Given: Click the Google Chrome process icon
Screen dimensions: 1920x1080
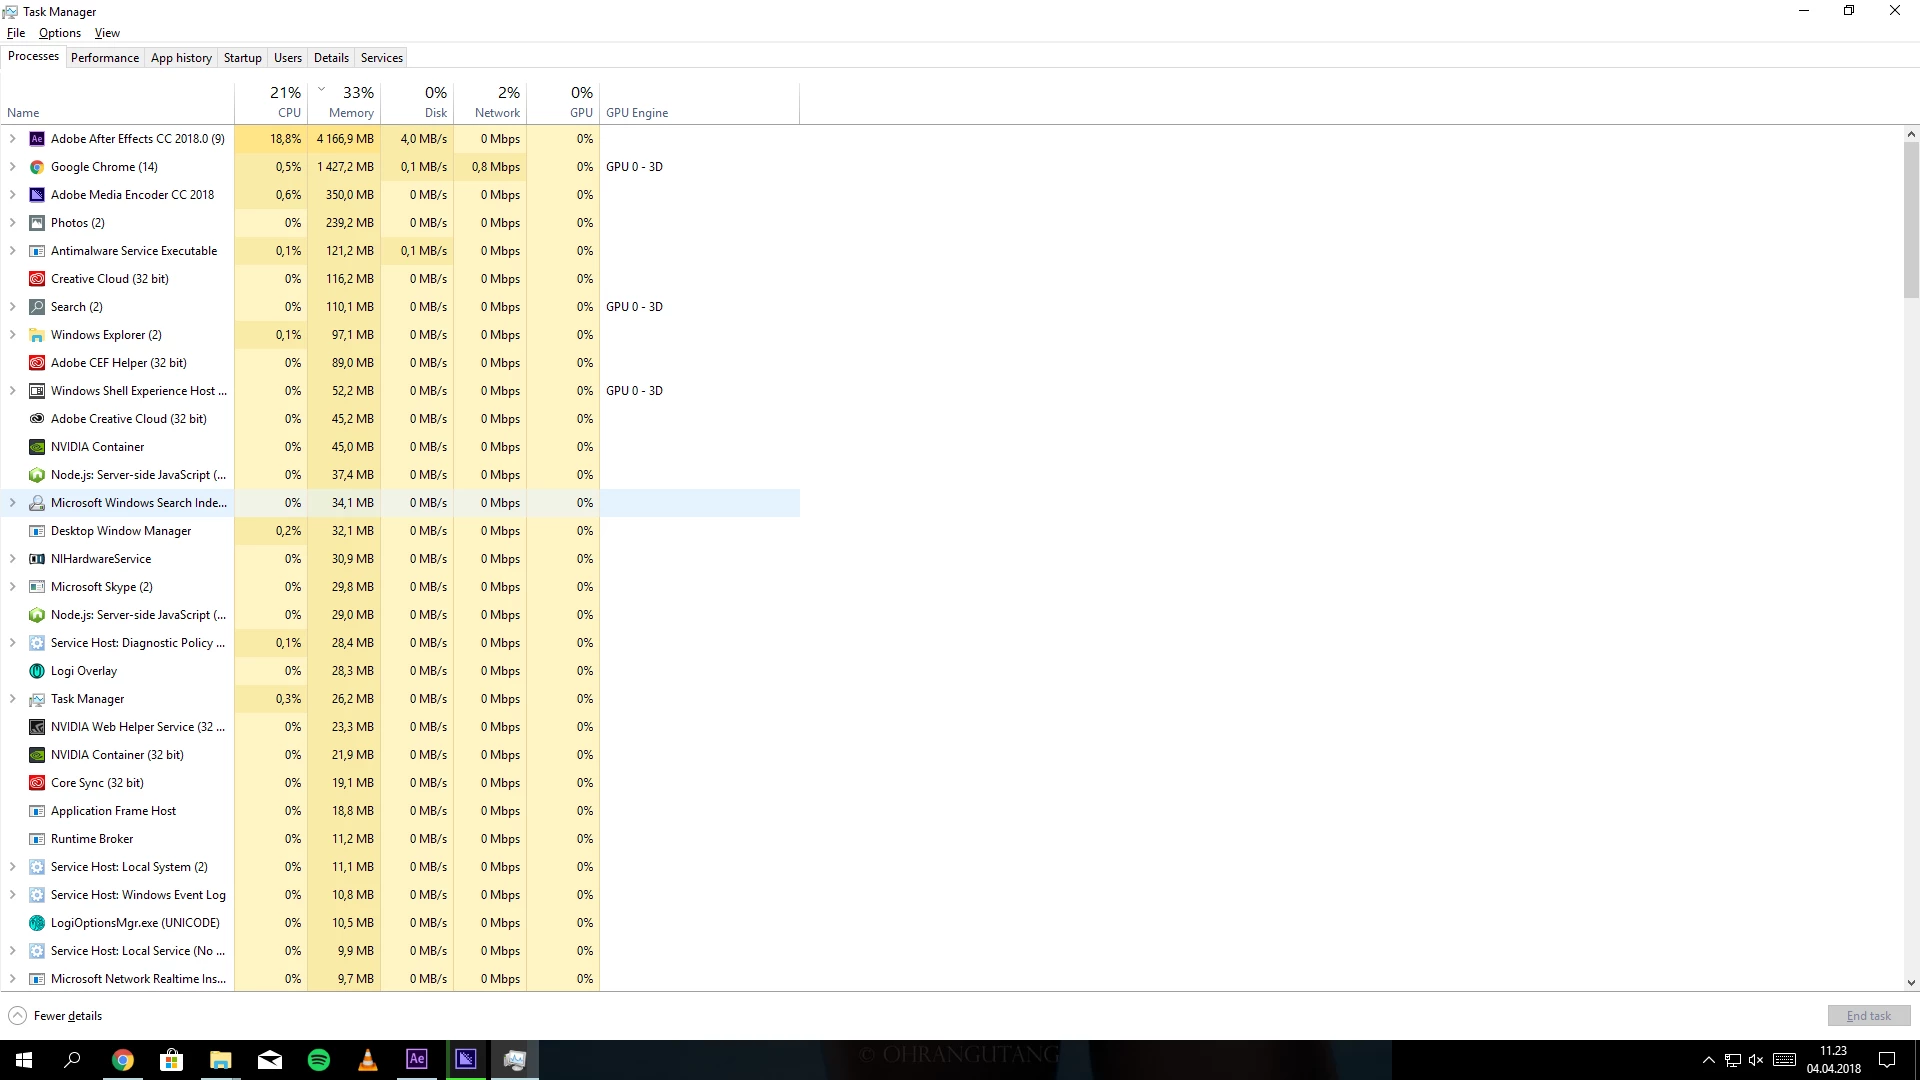Looking at the screenshot, I should (37, 167).
